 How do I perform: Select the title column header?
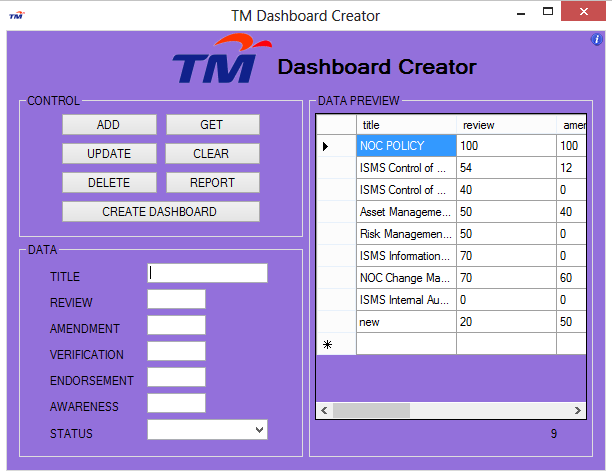pyautogui.click(x=406, y=125)
